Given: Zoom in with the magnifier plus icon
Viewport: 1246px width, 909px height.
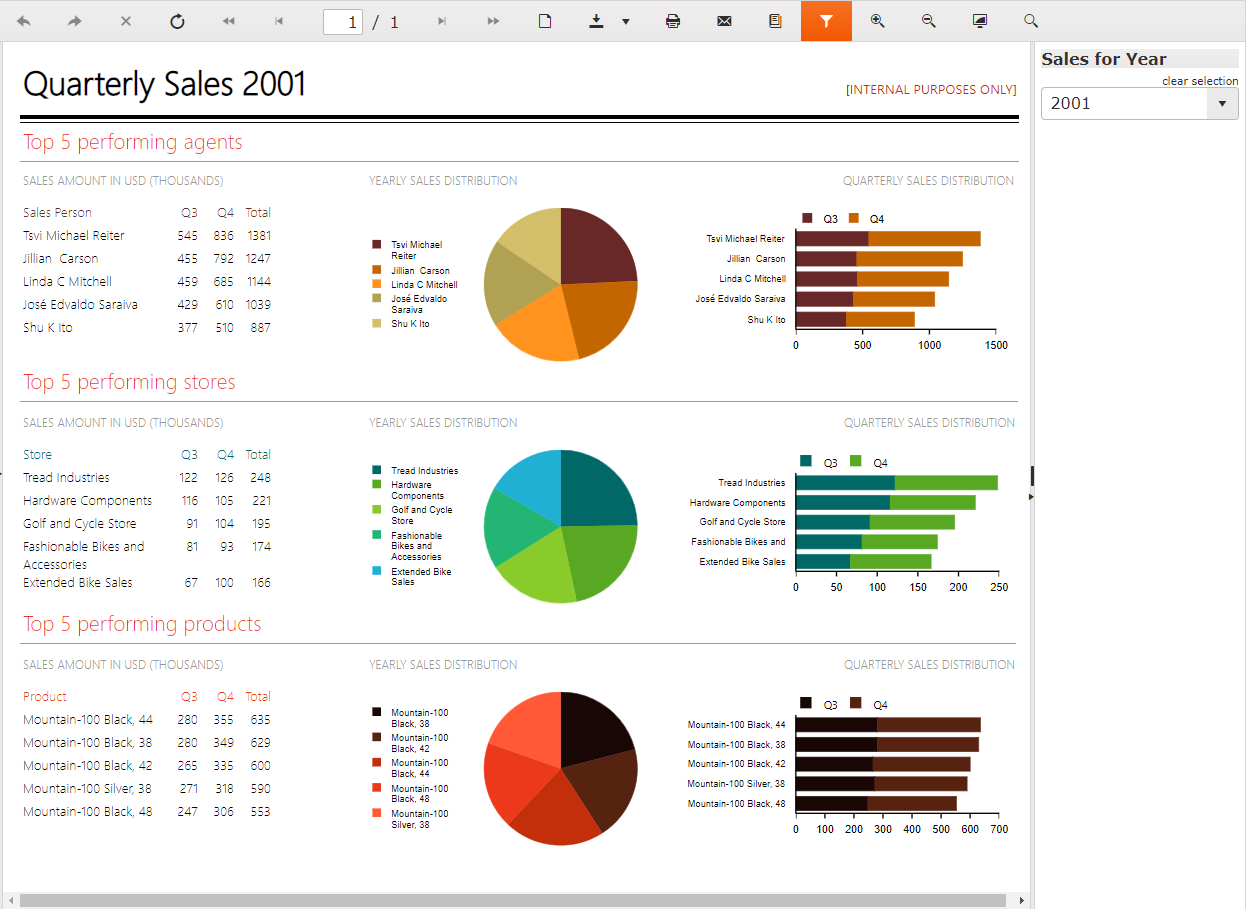Looking at the screenshot, I should tap(877, 21).
